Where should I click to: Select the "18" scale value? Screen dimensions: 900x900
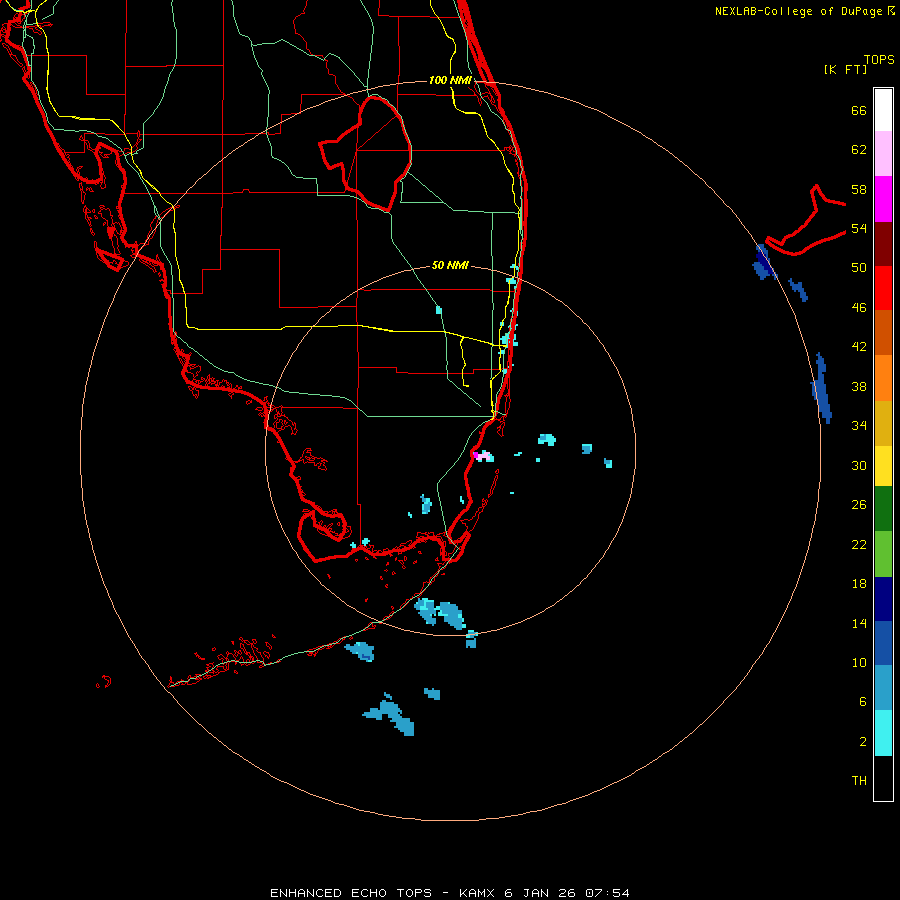coord(859,584)
